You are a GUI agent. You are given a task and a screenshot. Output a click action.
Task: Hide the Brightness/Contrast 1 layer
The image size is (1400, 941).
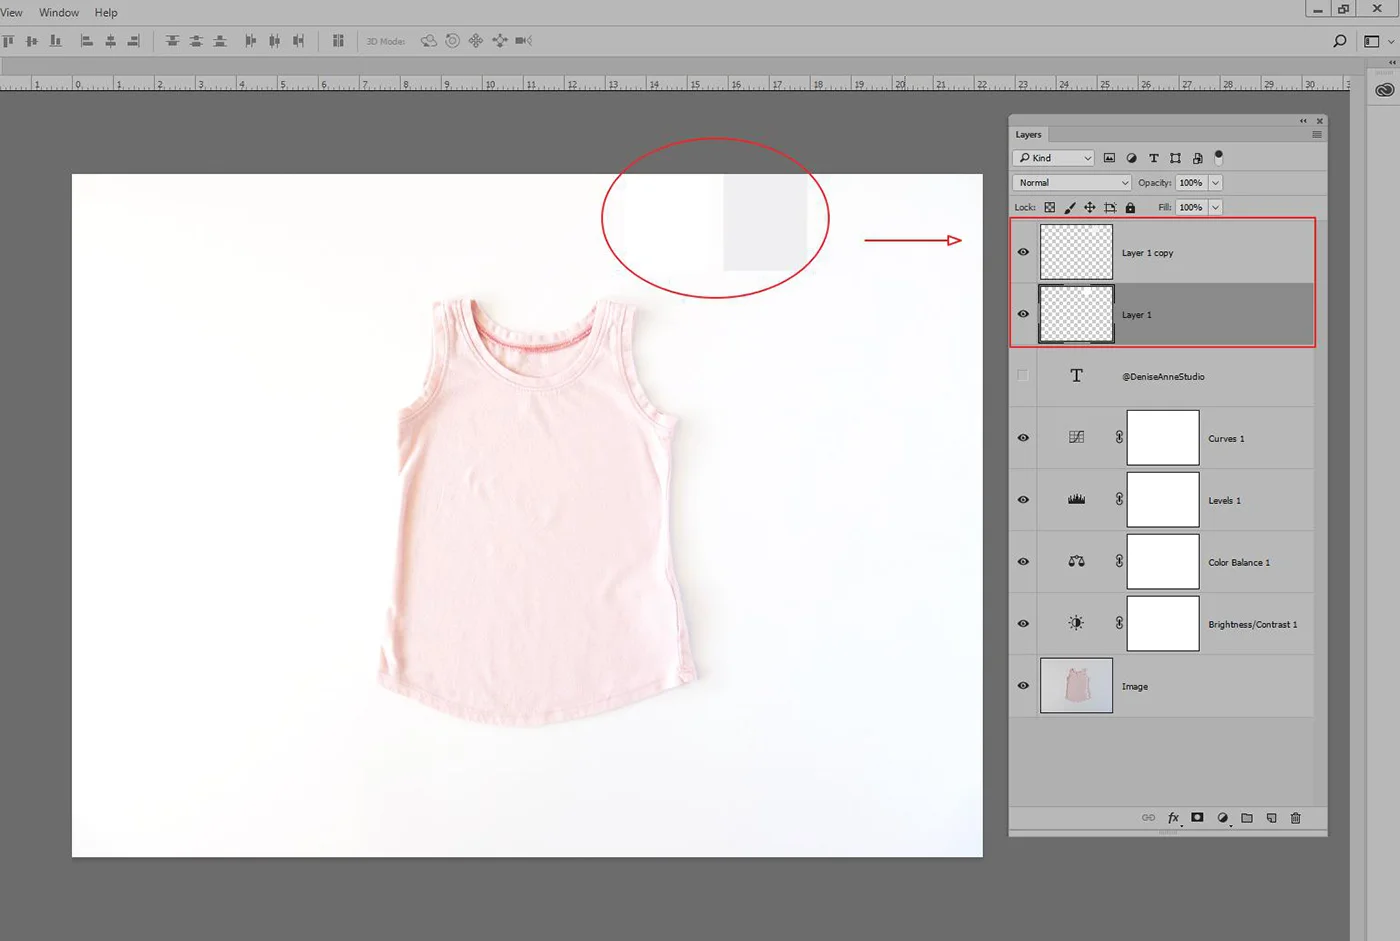point(1023,624)
